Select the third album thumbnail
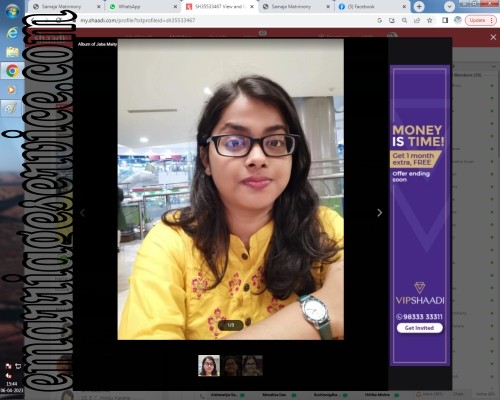500x400 pixels. pos(252,366)
